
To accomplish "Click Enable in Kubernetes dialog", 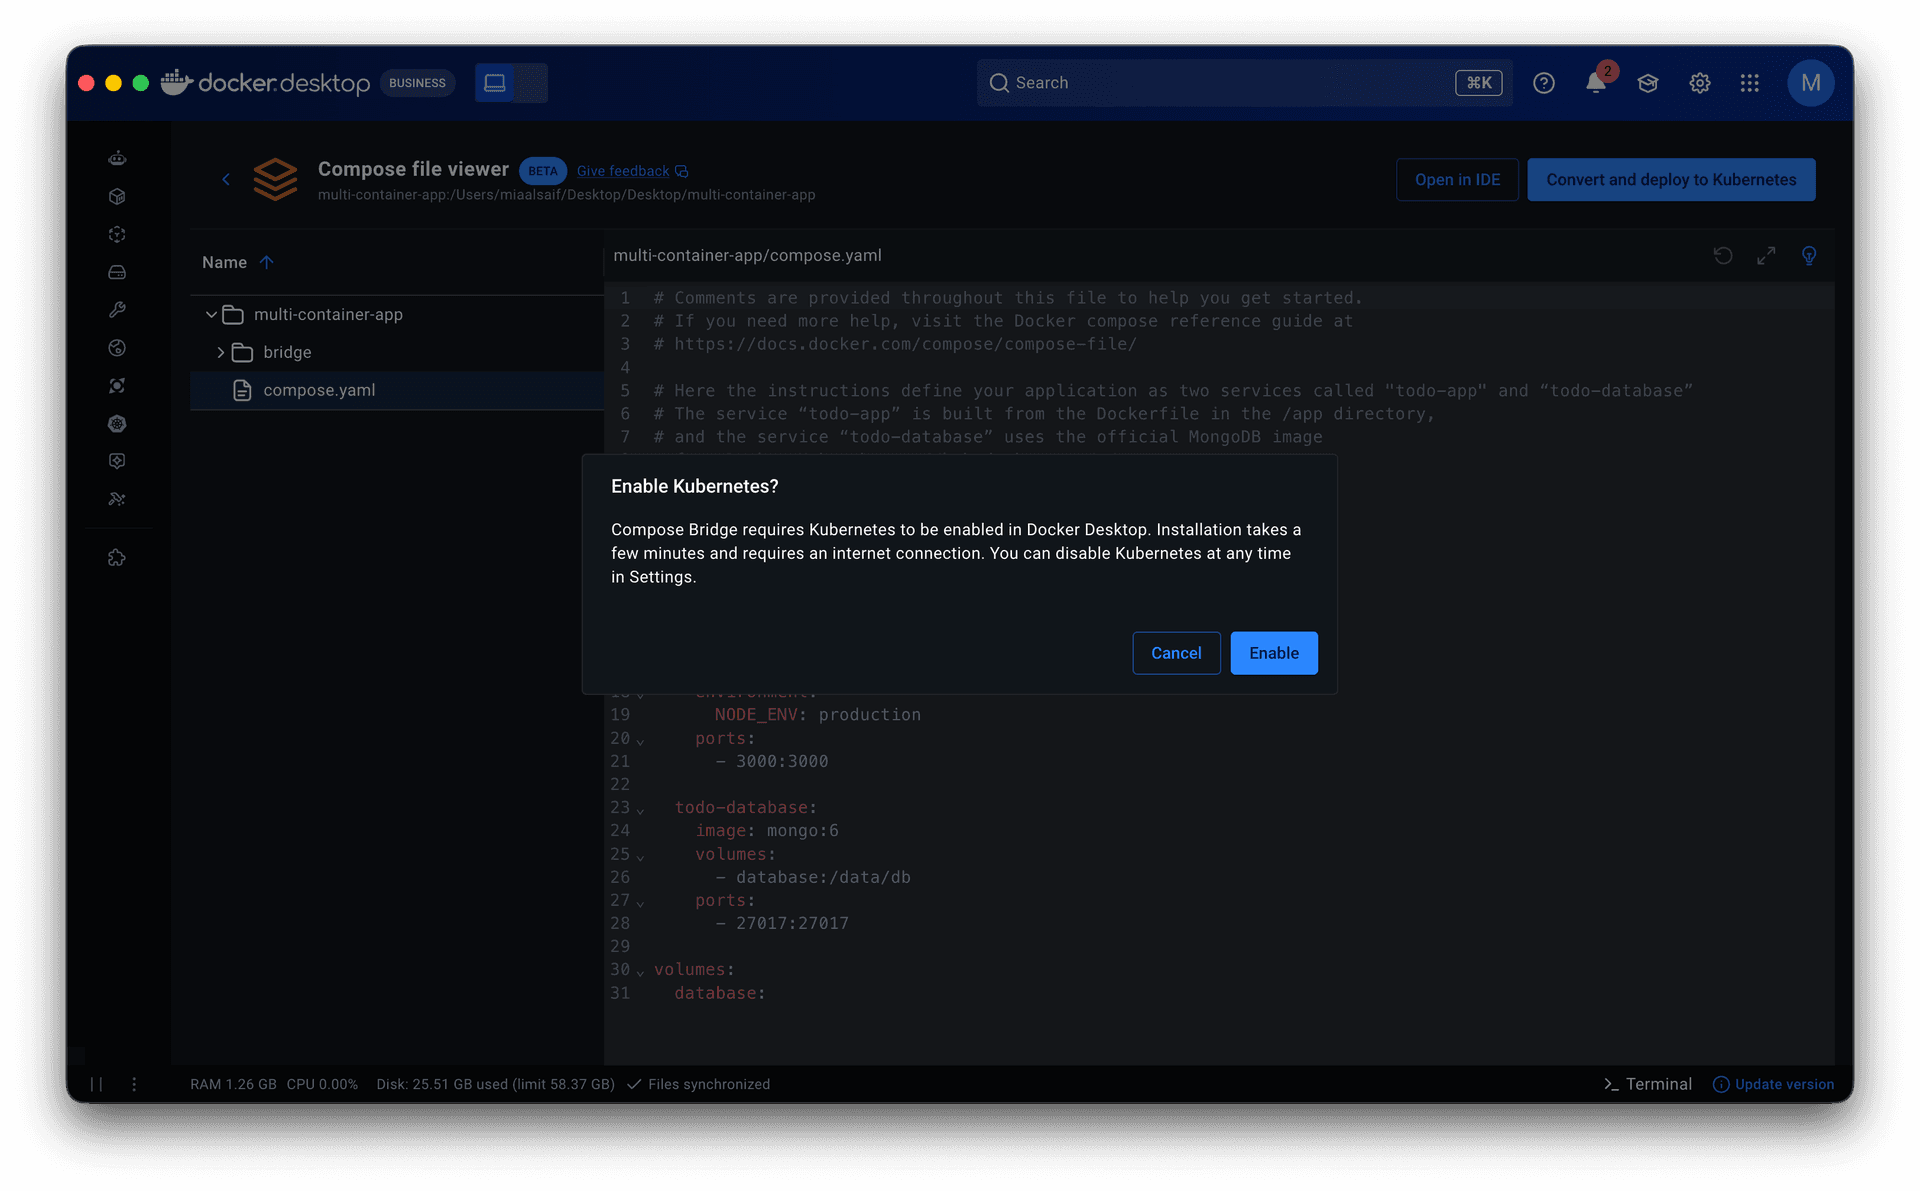I will tap(1273, 653).
